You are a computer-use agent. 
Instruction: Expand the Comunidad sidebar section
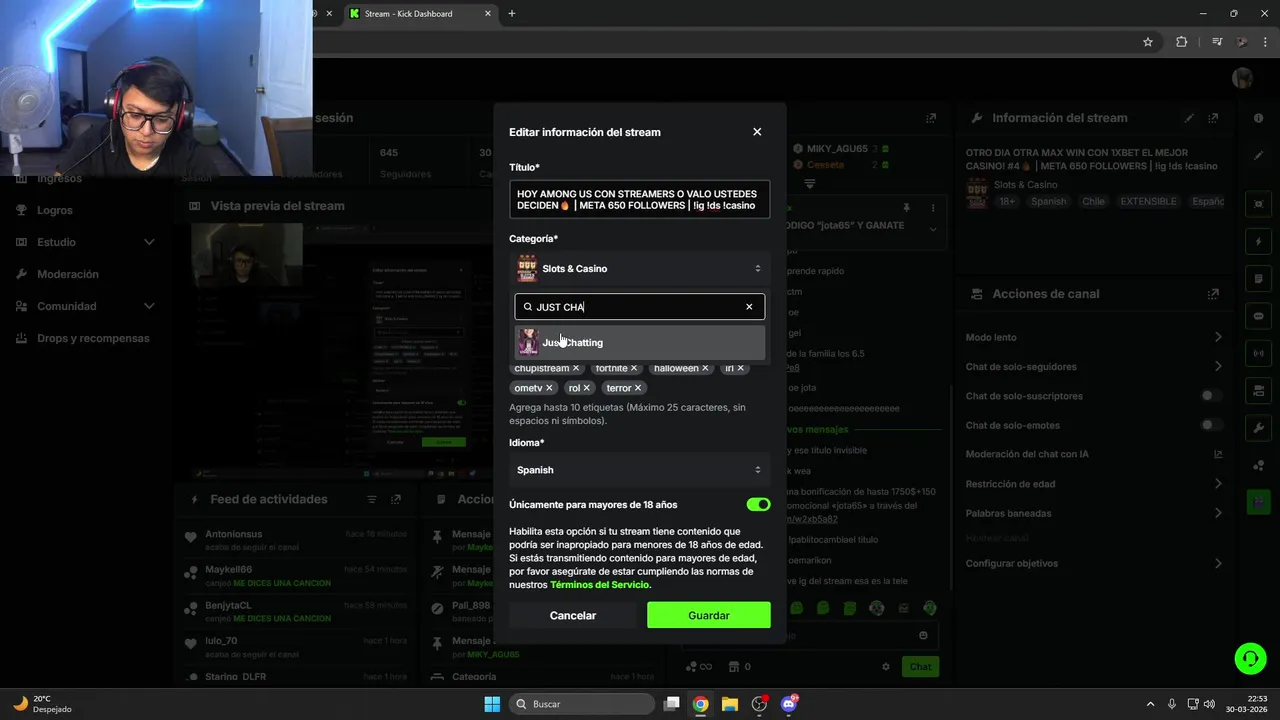click(x=149, y=306)
